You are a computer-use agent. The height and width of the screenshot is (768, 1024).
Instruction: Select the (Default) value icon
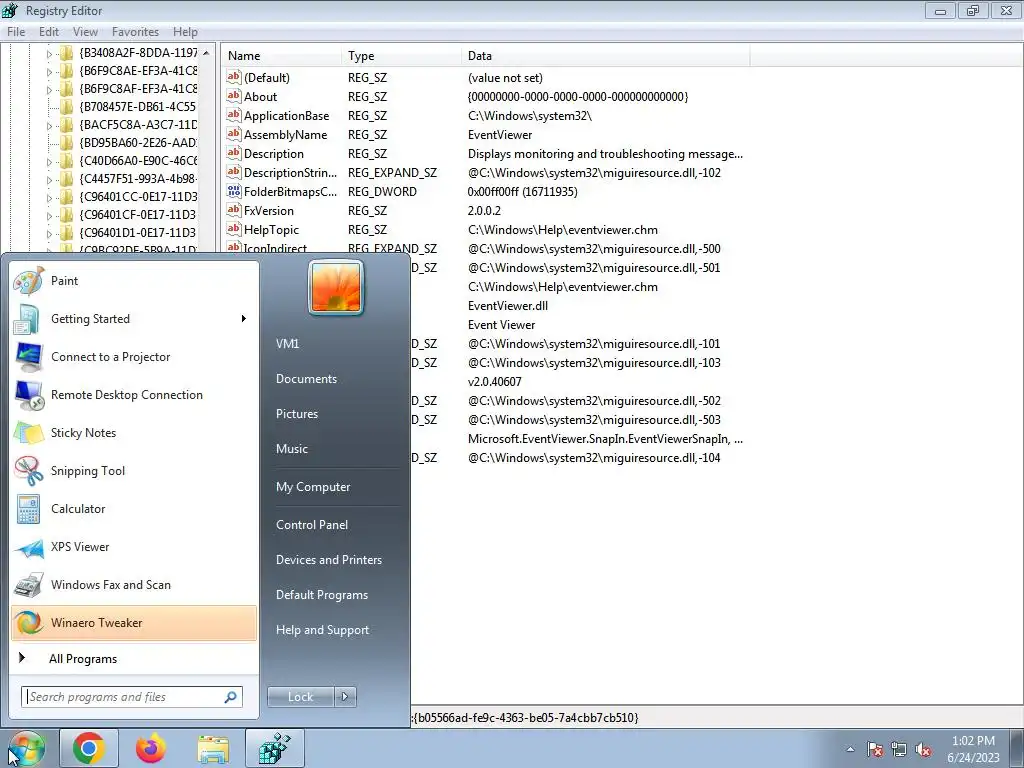tap(234, 77)
